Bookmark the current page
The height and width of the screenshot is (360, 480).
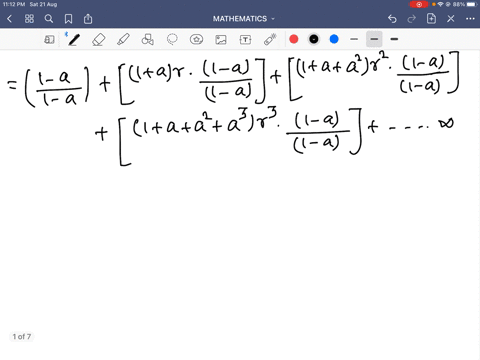[x=68, y=19]
